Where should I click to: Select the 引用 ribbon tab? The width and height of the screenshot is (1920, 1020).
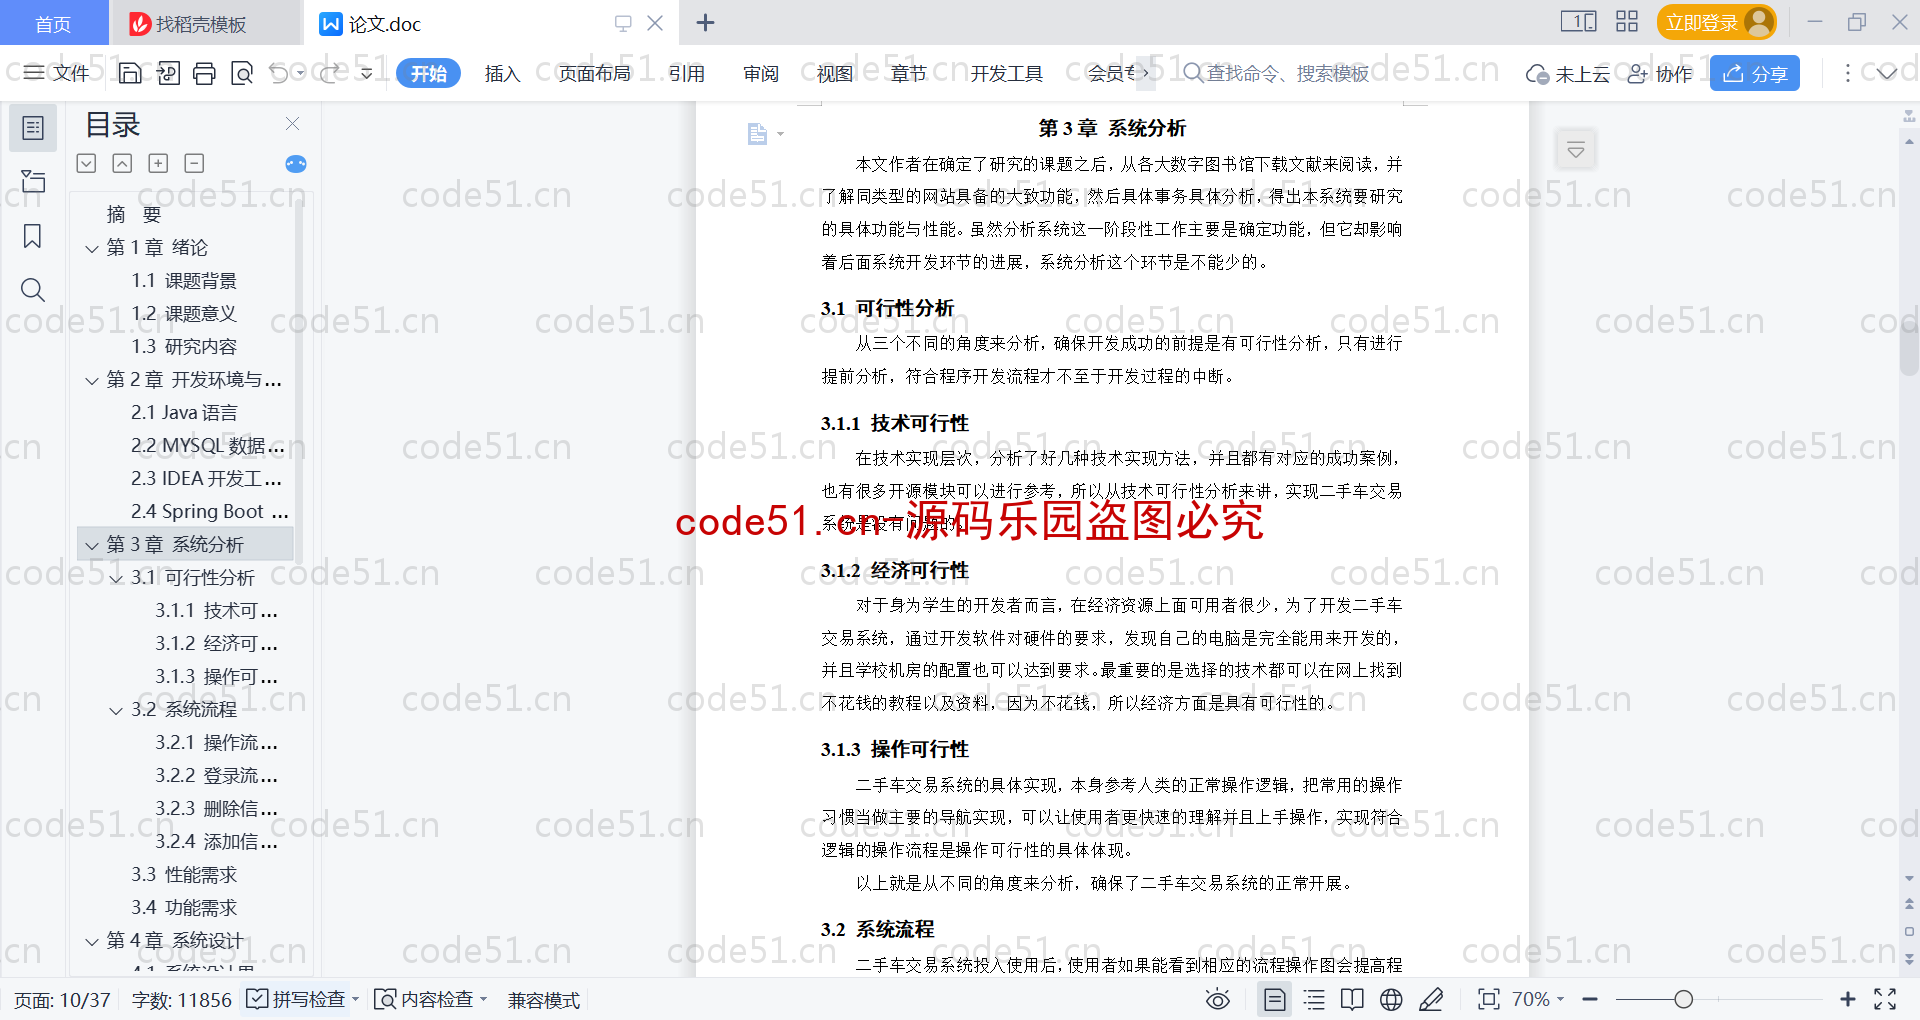687,73
